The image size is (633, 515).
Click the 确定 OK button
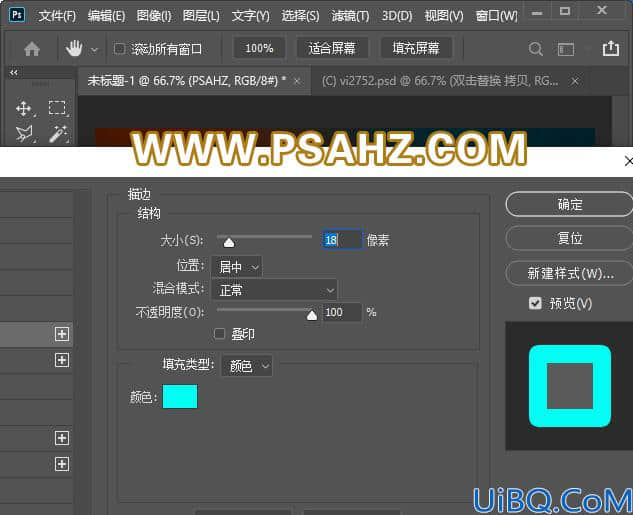[x=569, y=204]
